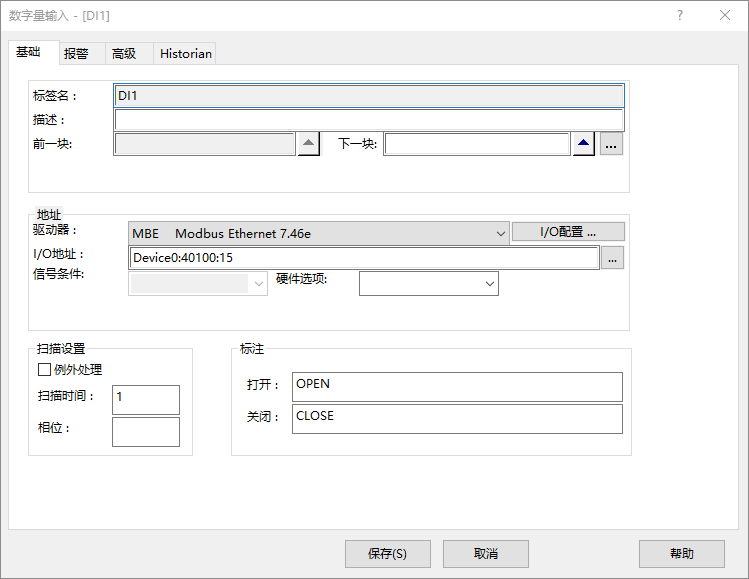Switch to the 报警 tab

pyautogui.click(x=82, y=54)
